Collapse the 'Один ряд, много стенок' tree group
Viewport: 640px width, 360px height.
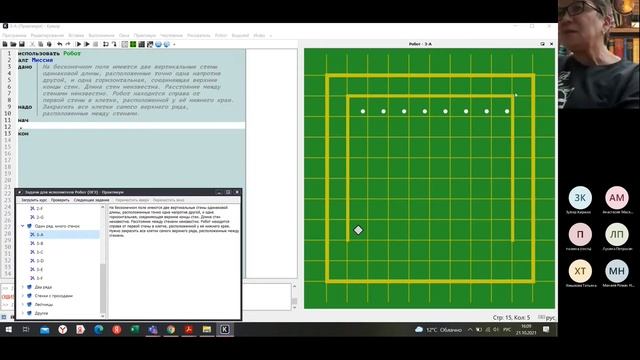click(22, 226)
